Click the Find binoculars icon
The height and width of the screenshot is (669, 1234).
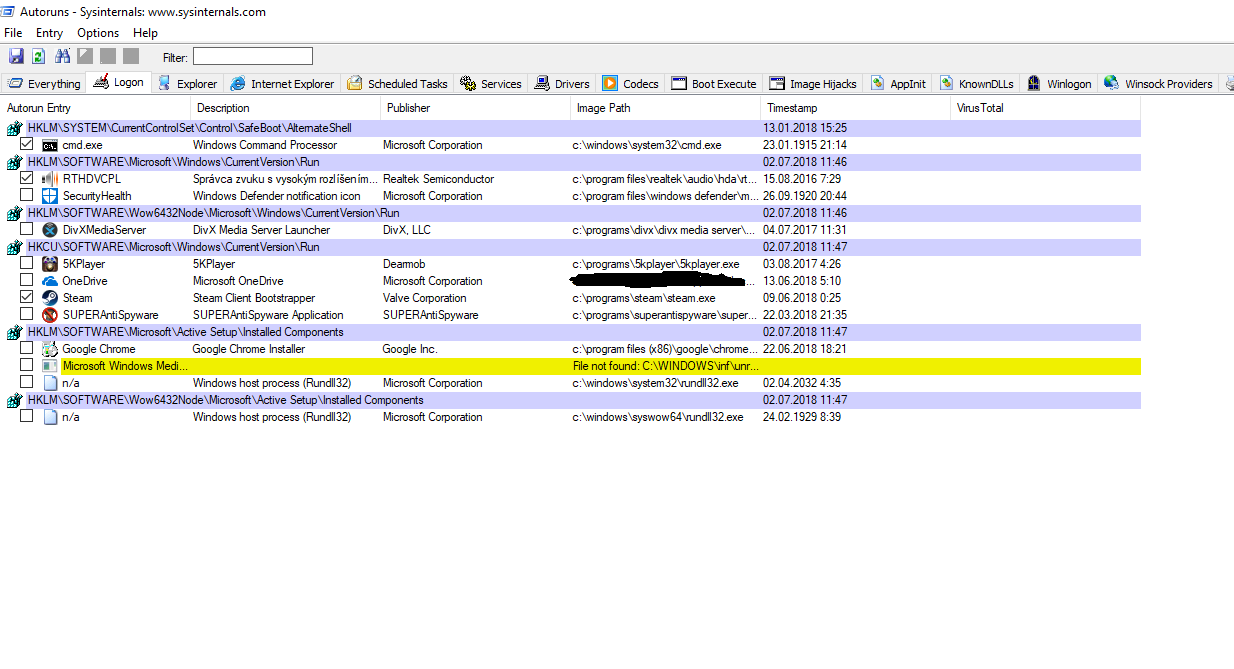click(62, 57)
